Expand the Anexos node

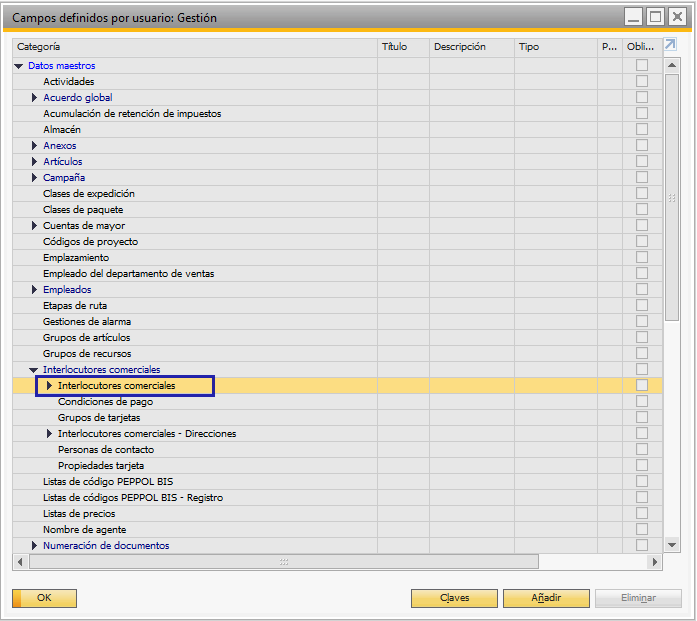pyautogui.click(x=34, y=145)
